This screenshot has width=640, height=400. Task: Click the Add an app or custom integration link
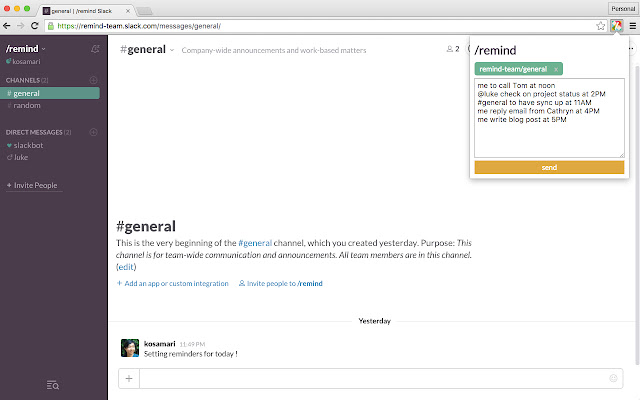[172, 284]
